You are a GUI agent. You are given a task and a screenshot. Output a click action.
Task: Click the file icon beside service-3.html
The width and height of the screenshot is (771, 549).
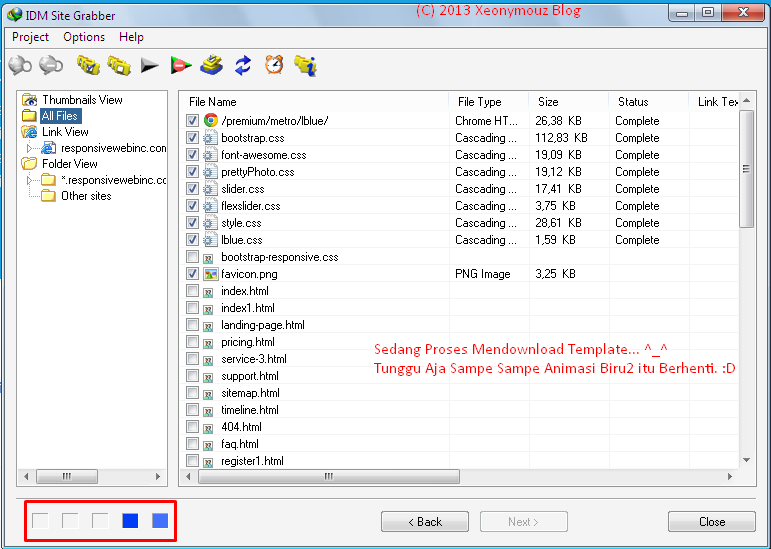pos(208,360)
